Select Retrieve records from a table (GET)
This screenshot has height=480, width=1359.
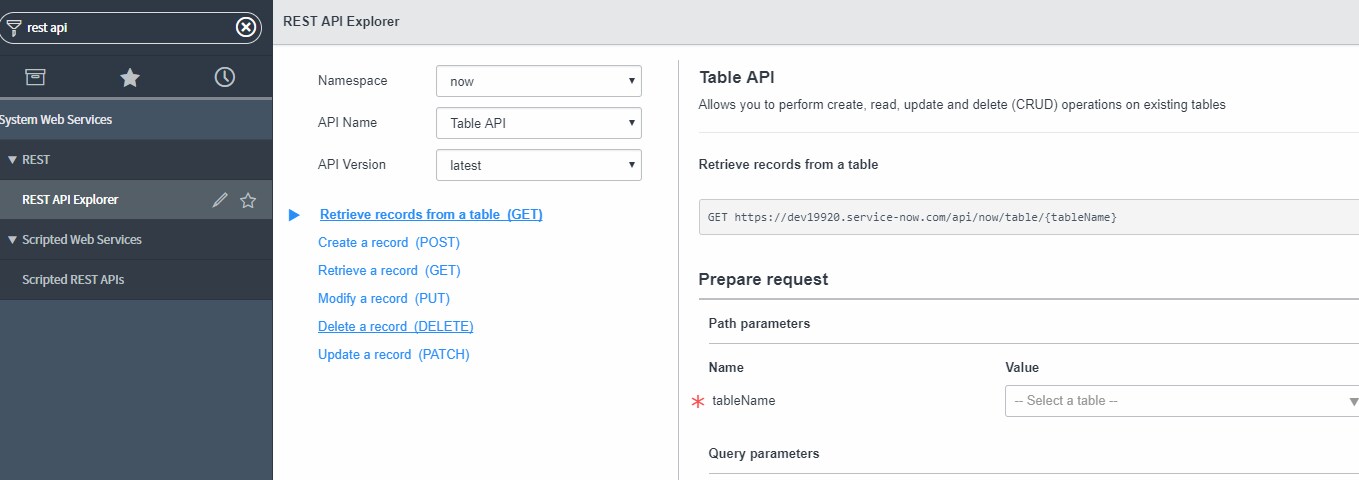click(x=431, y=214)
